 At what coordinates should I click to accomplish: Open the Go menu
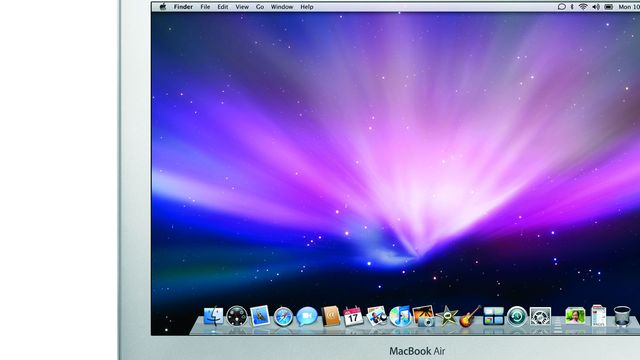coord(260,7)
